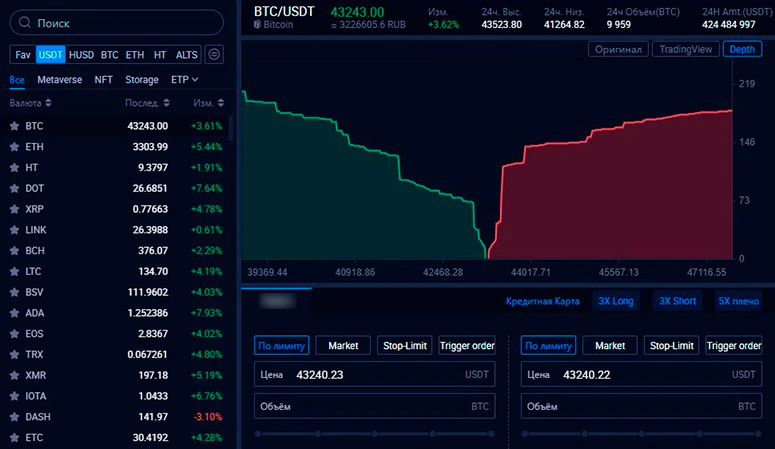
Task: Toggle favorite star for XRP row
Action: click(14, 209)
